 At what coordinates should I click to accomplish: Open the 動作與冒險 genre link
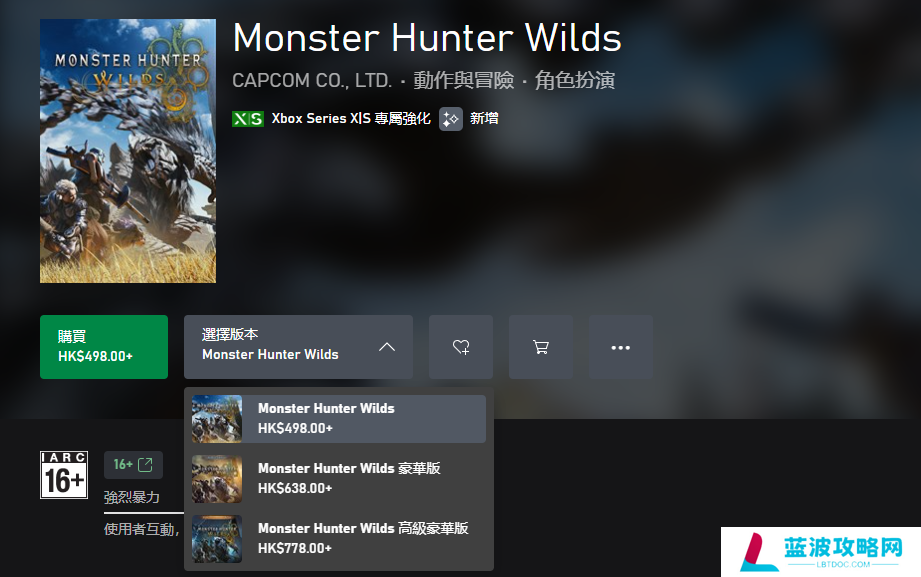(x=463, y=80)
